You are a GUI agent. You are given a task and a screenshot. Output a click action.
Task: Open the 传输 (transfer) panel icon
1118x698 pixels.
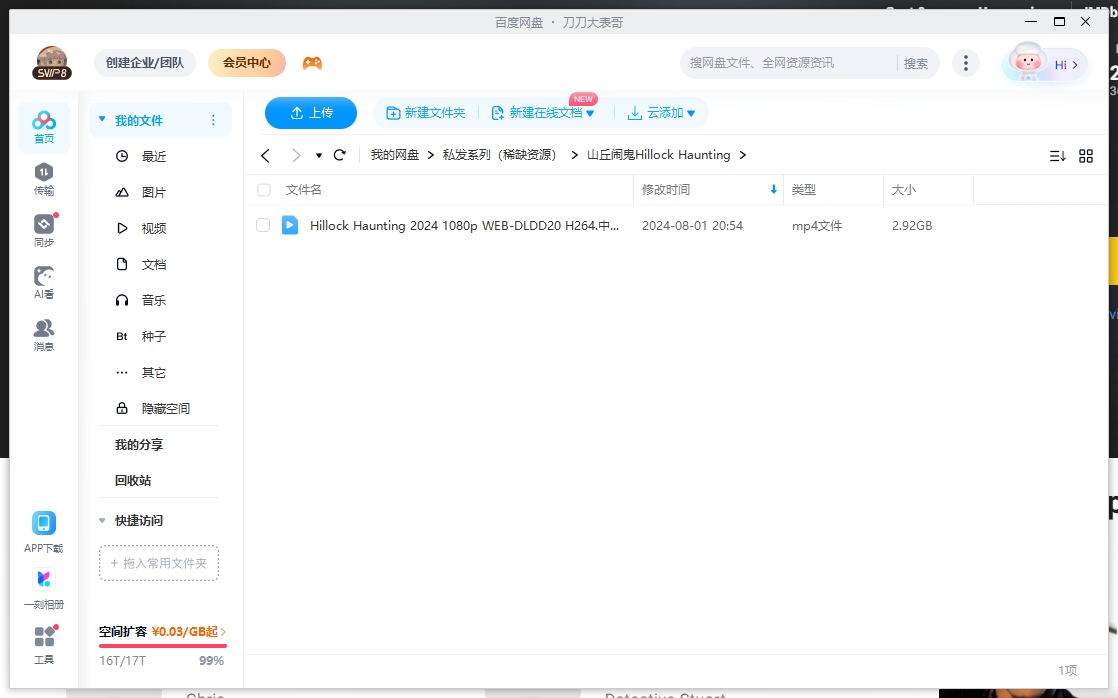tap(43, 178)
